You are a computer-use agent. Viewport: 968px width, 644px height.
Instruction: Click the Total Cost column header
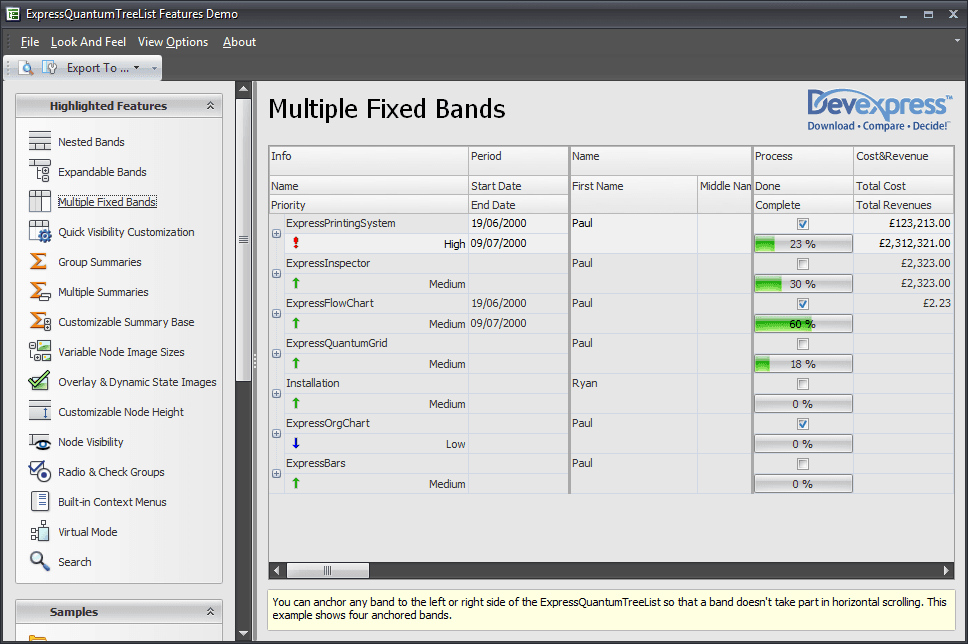904,186
